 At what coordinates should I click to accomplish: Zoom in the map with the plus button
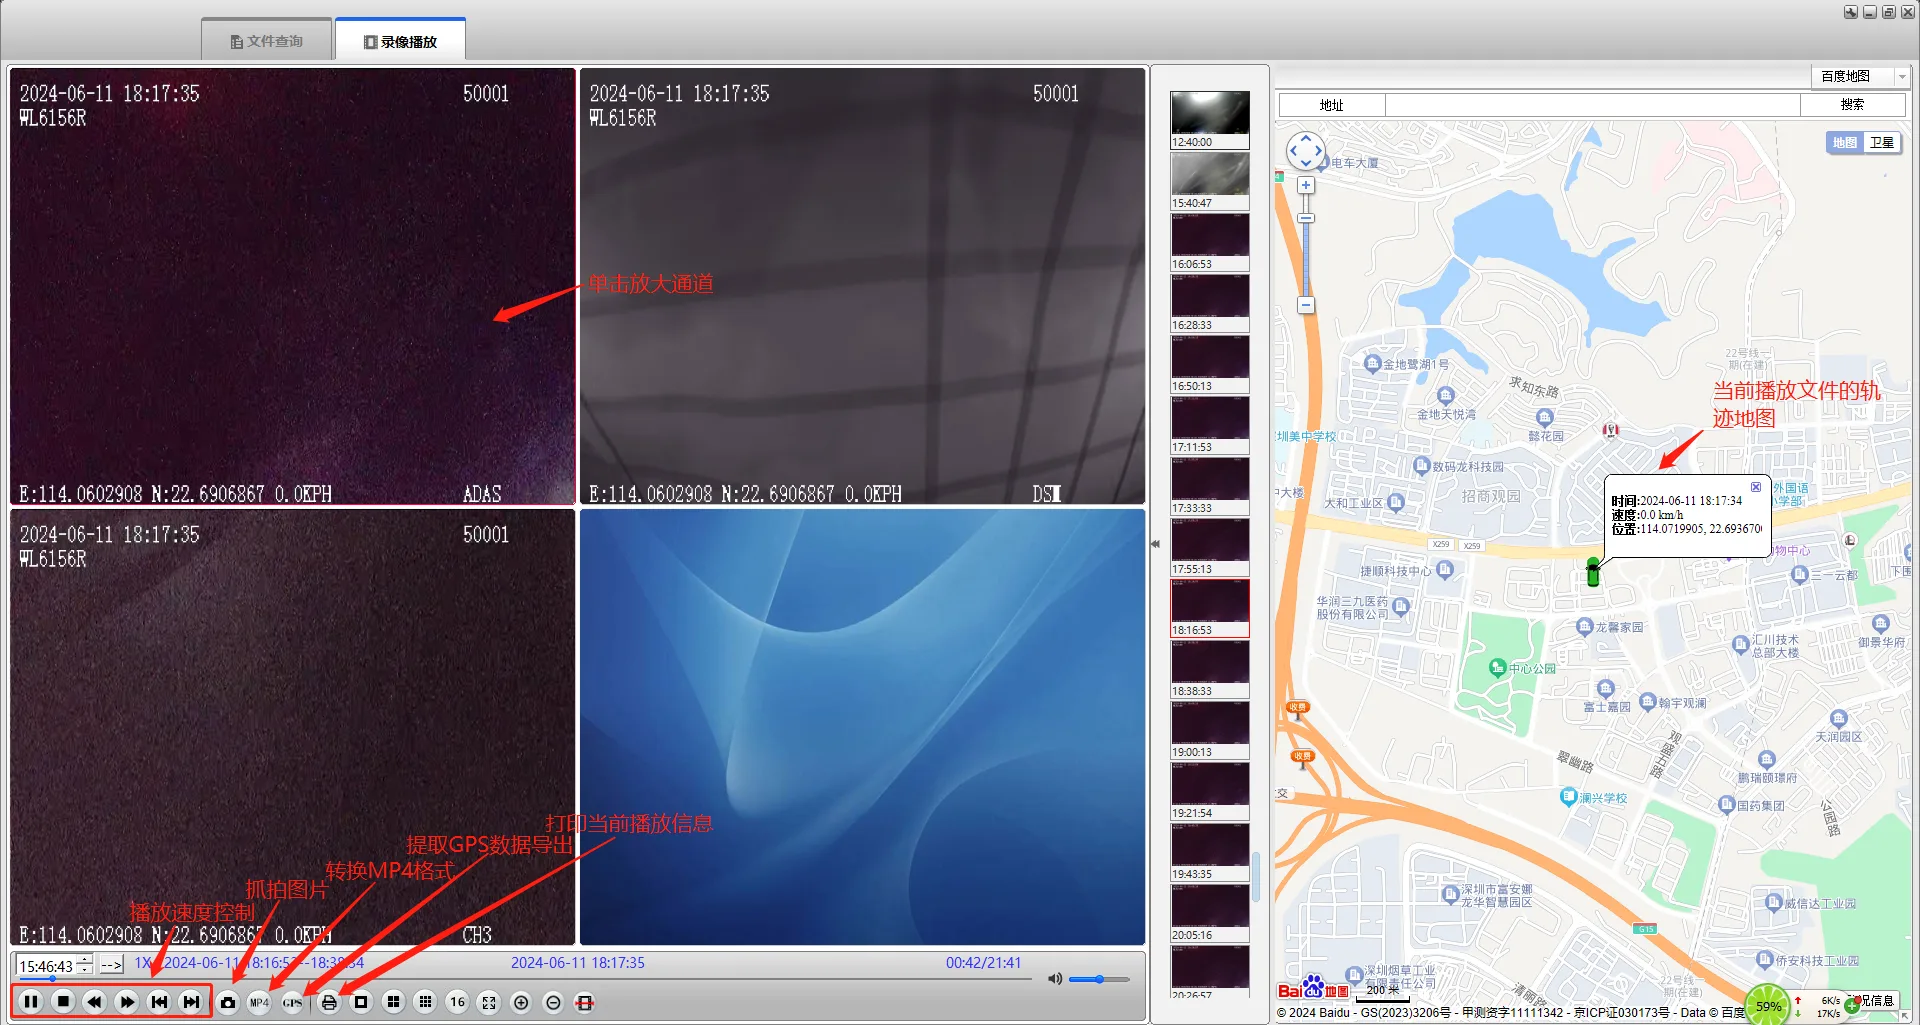coord(1306,185)
